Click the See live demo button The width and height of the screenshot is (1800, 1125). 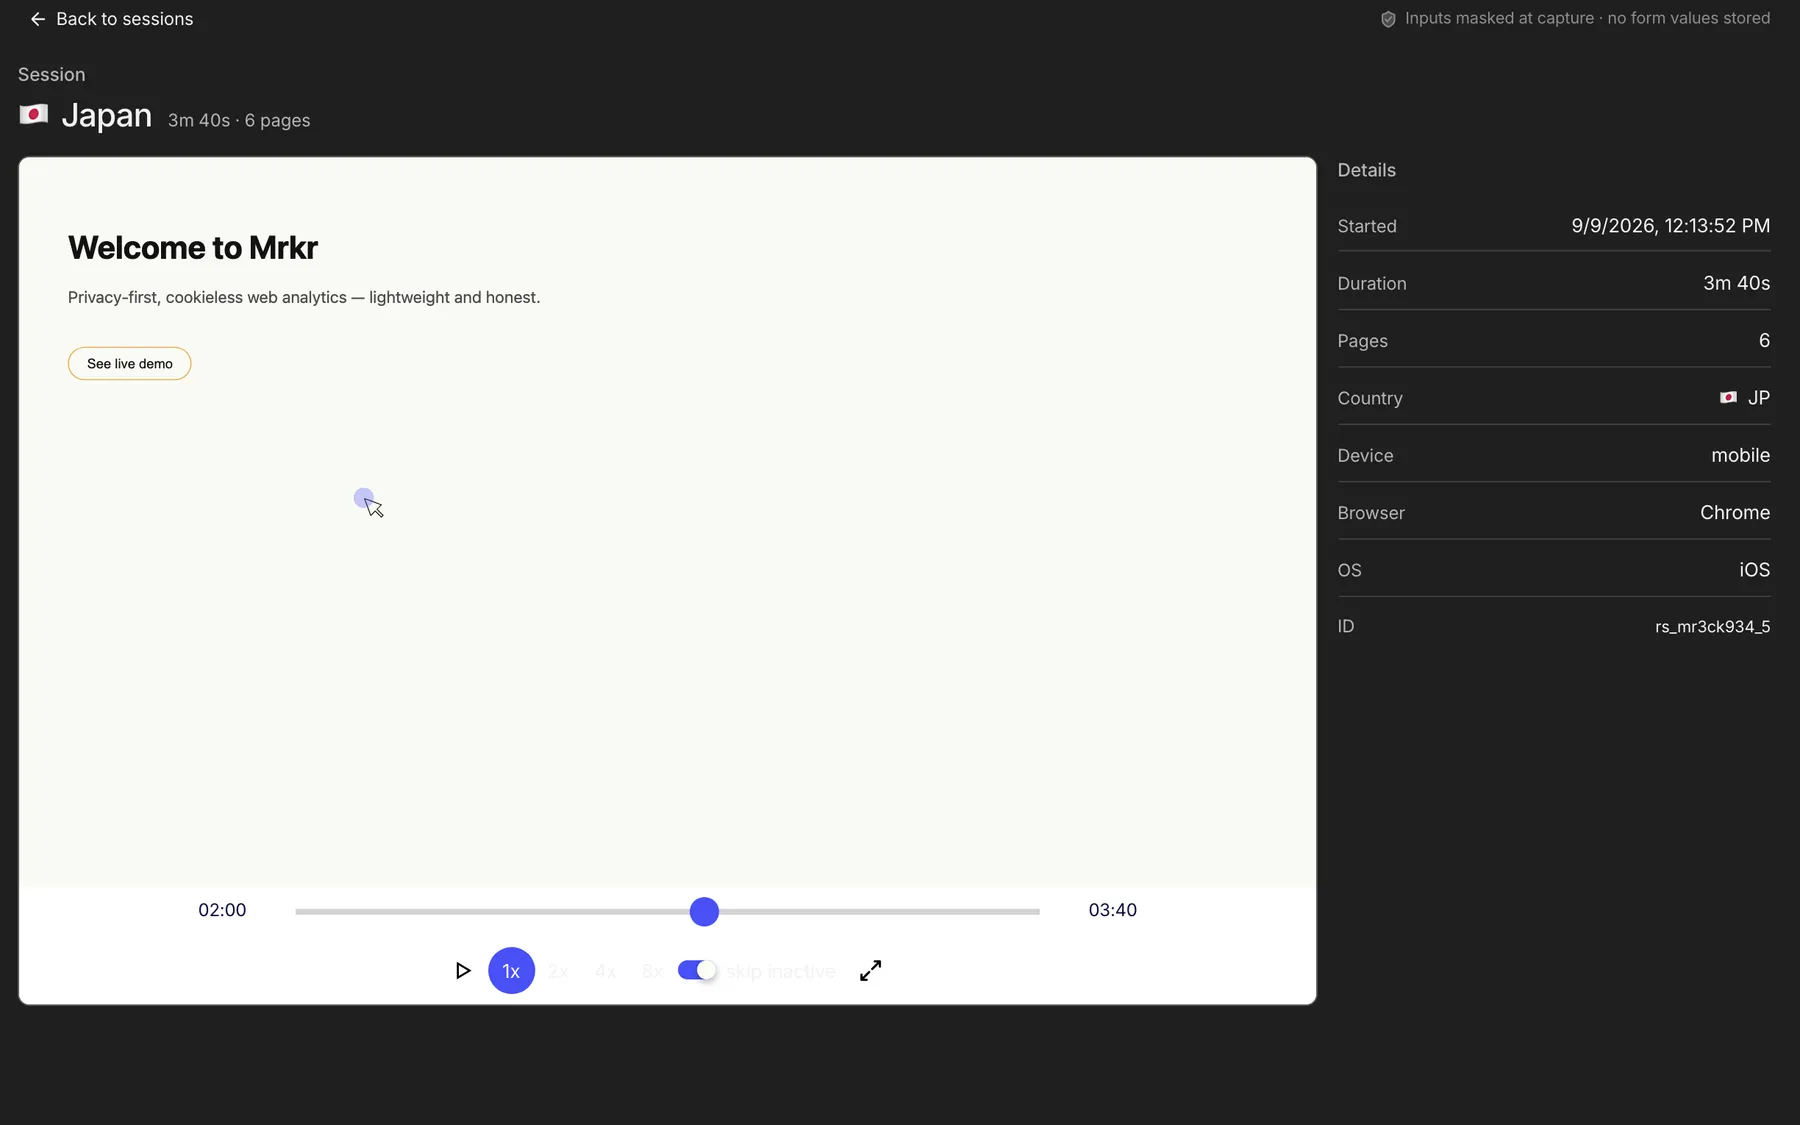click(x=129, y=364)
